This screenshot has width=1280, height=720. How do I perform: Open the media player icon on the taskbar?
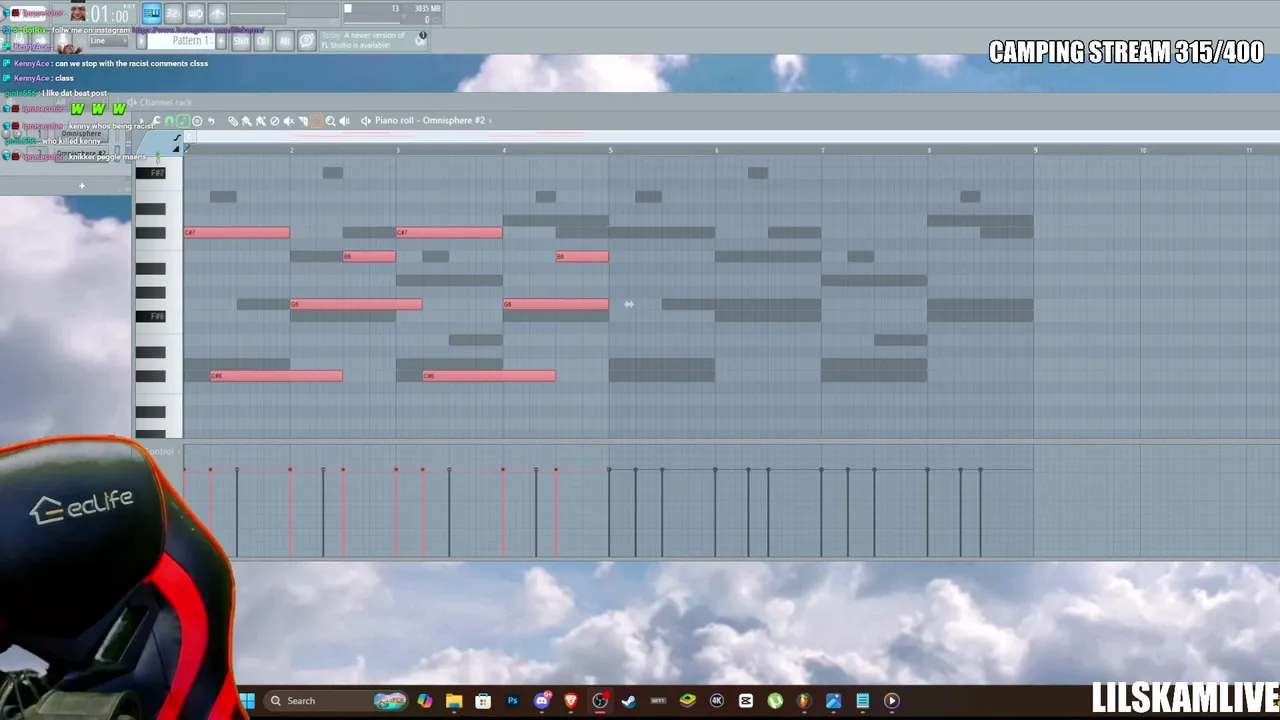pyautogui.click(x=892, y=701)
